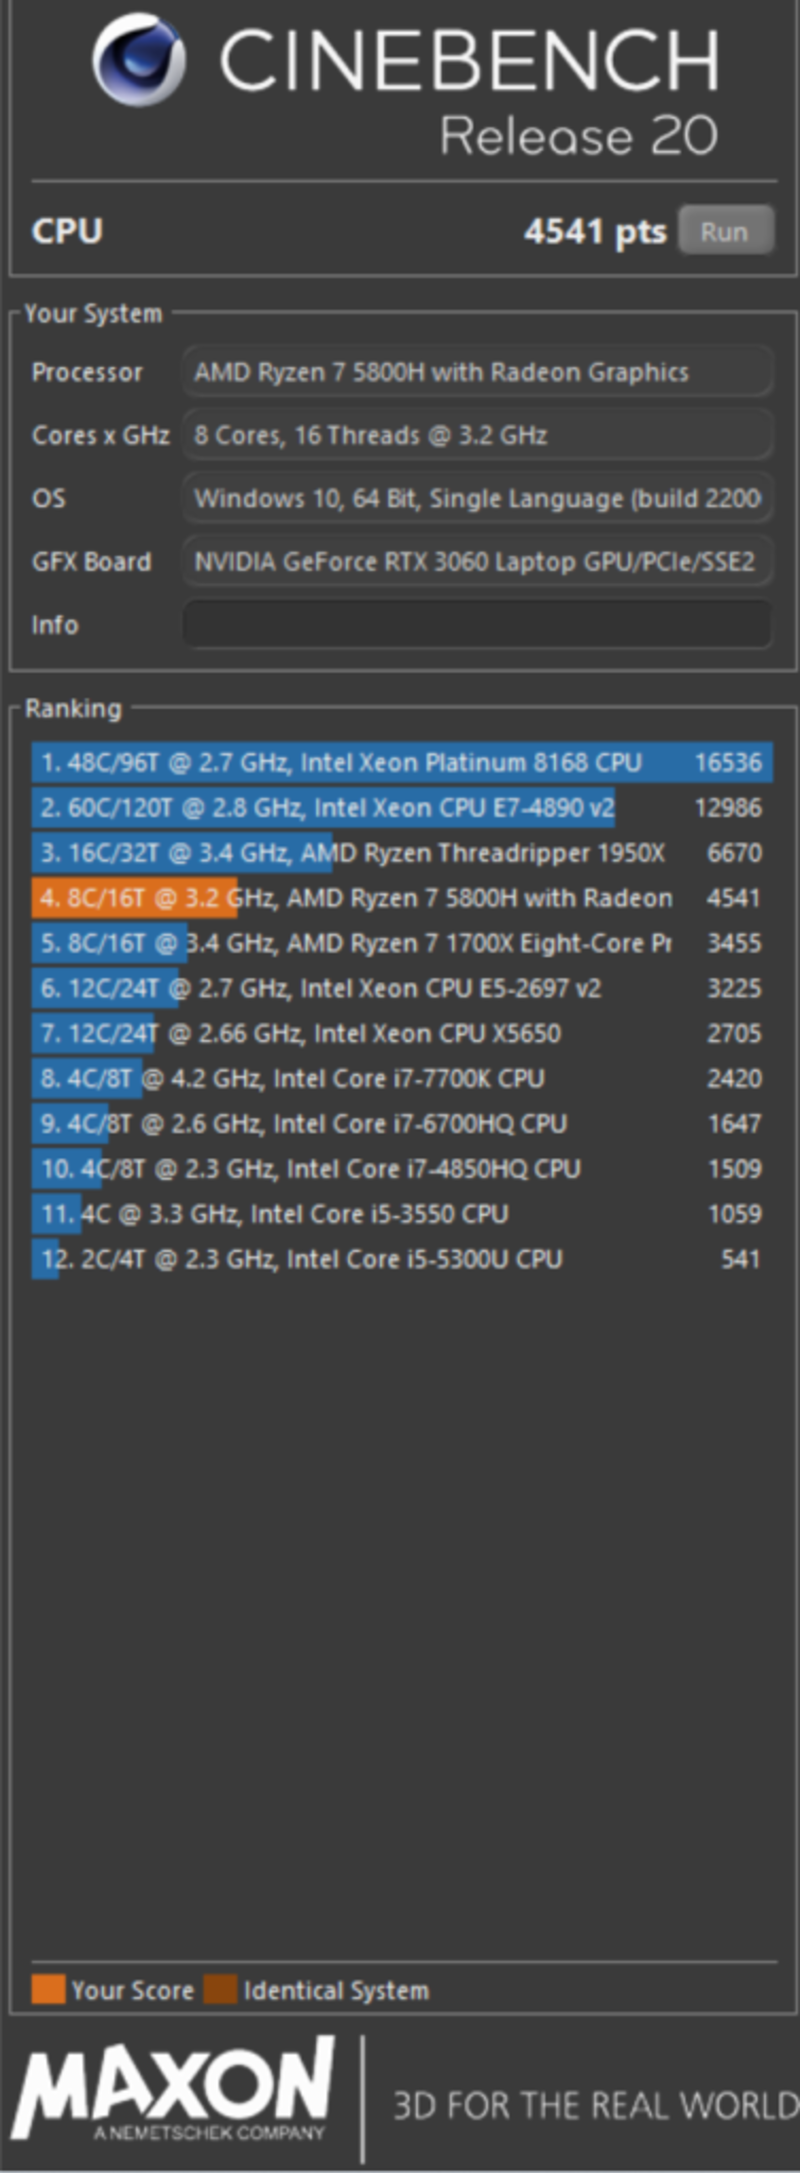Screen dimensions: 800x2173
Task: Click the Processor label text
Action: (x=87, y=372)
